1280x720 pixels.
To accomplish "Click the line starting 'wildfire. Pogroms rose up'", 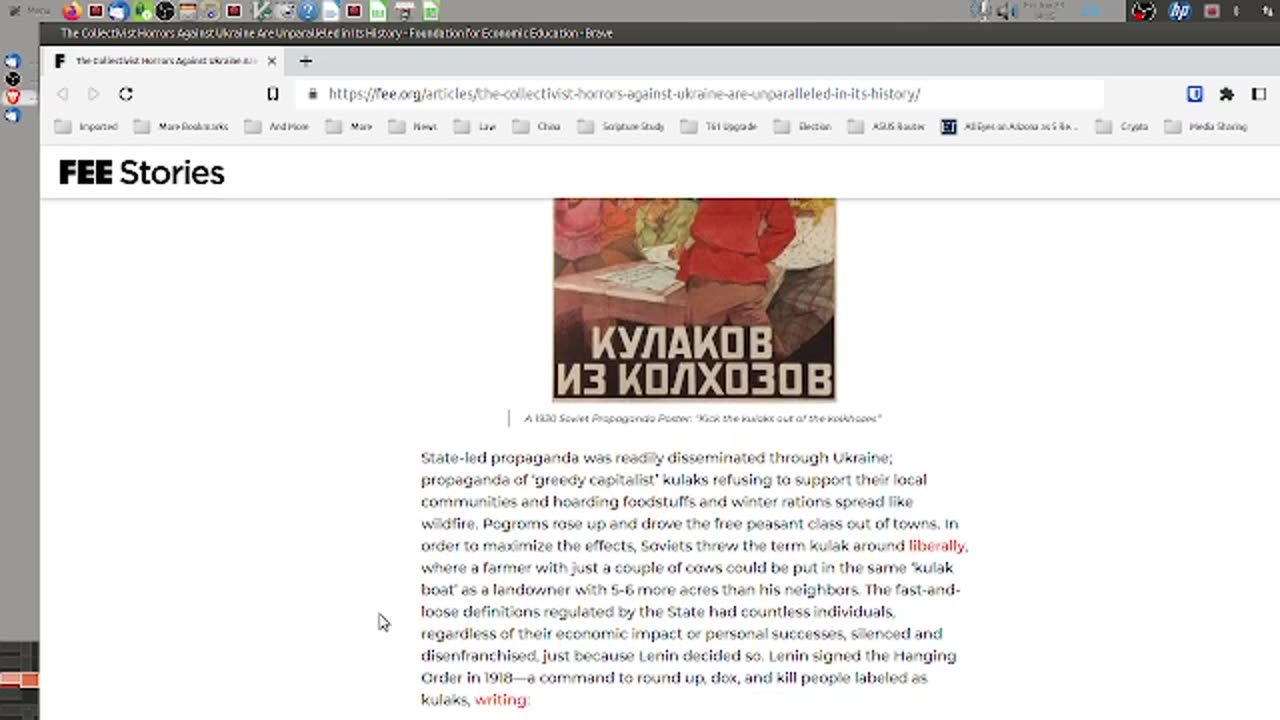I will [689, 524].
